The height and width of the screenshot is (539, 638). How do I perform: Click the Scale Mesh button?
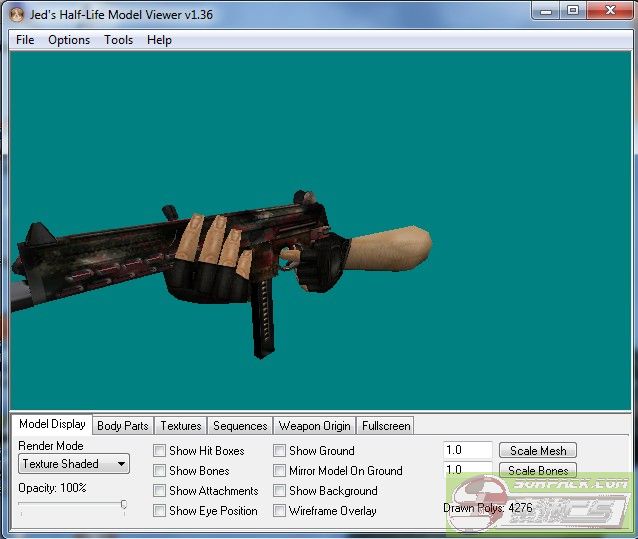tap(538, 451)
